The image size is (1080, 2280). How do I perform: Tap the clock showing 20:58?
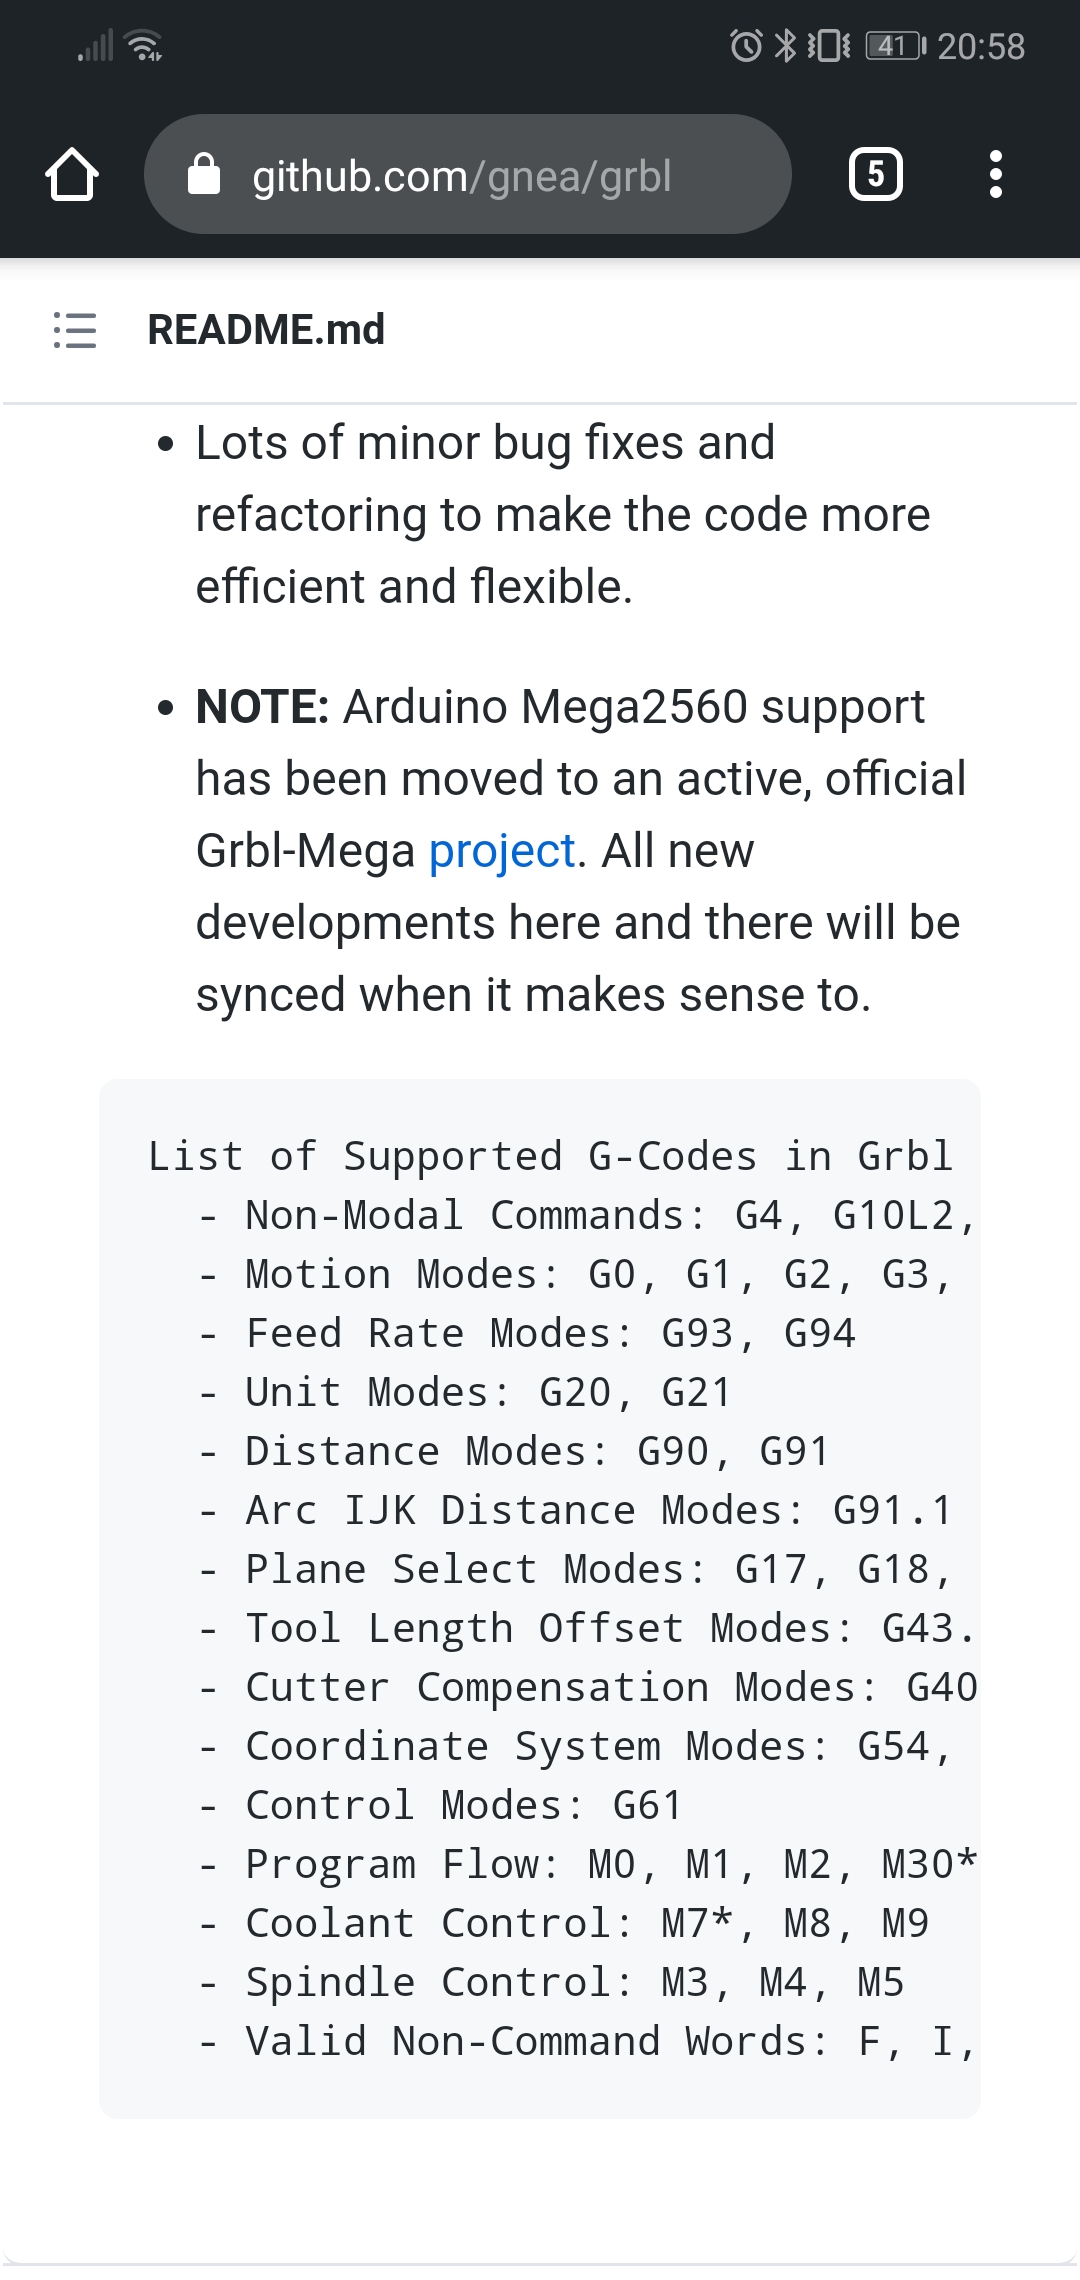(x=981, y=46)
